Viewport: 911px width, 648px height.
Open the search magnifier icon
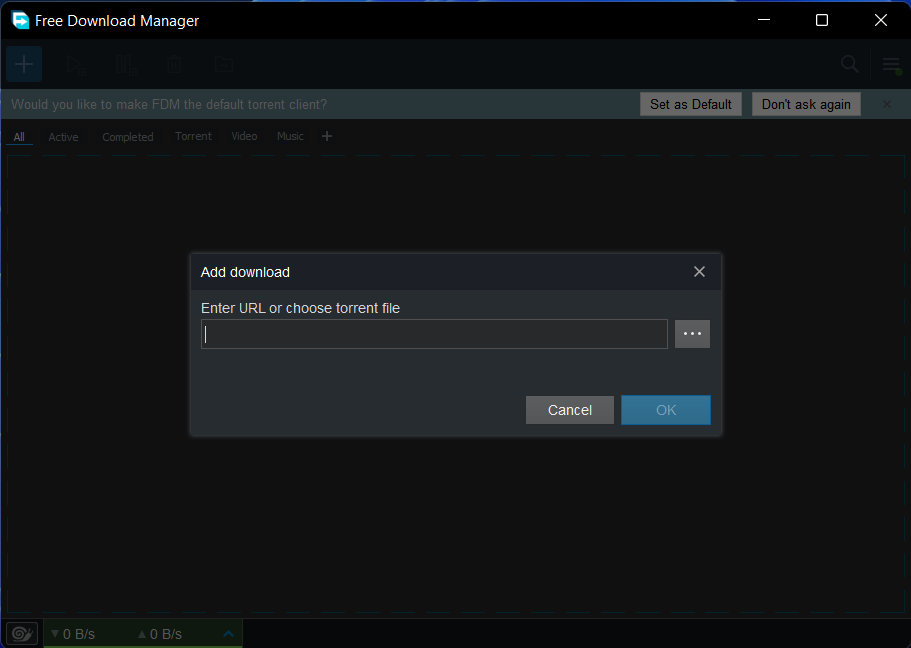849,64
